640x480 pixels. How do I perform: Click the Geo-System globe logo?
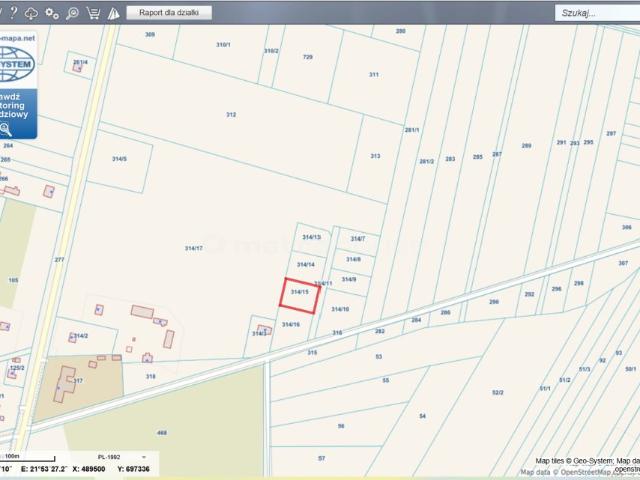[x=16, y=64]
